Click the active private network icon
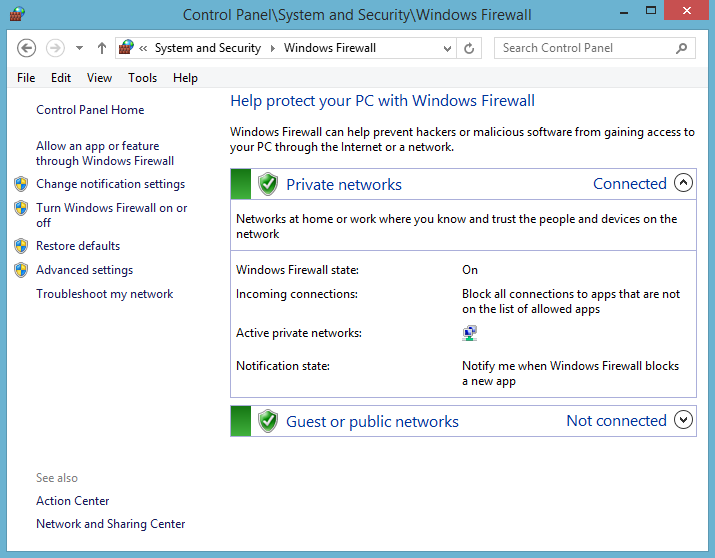This screenshot has height=558, width=715. (x=469, y=334)
